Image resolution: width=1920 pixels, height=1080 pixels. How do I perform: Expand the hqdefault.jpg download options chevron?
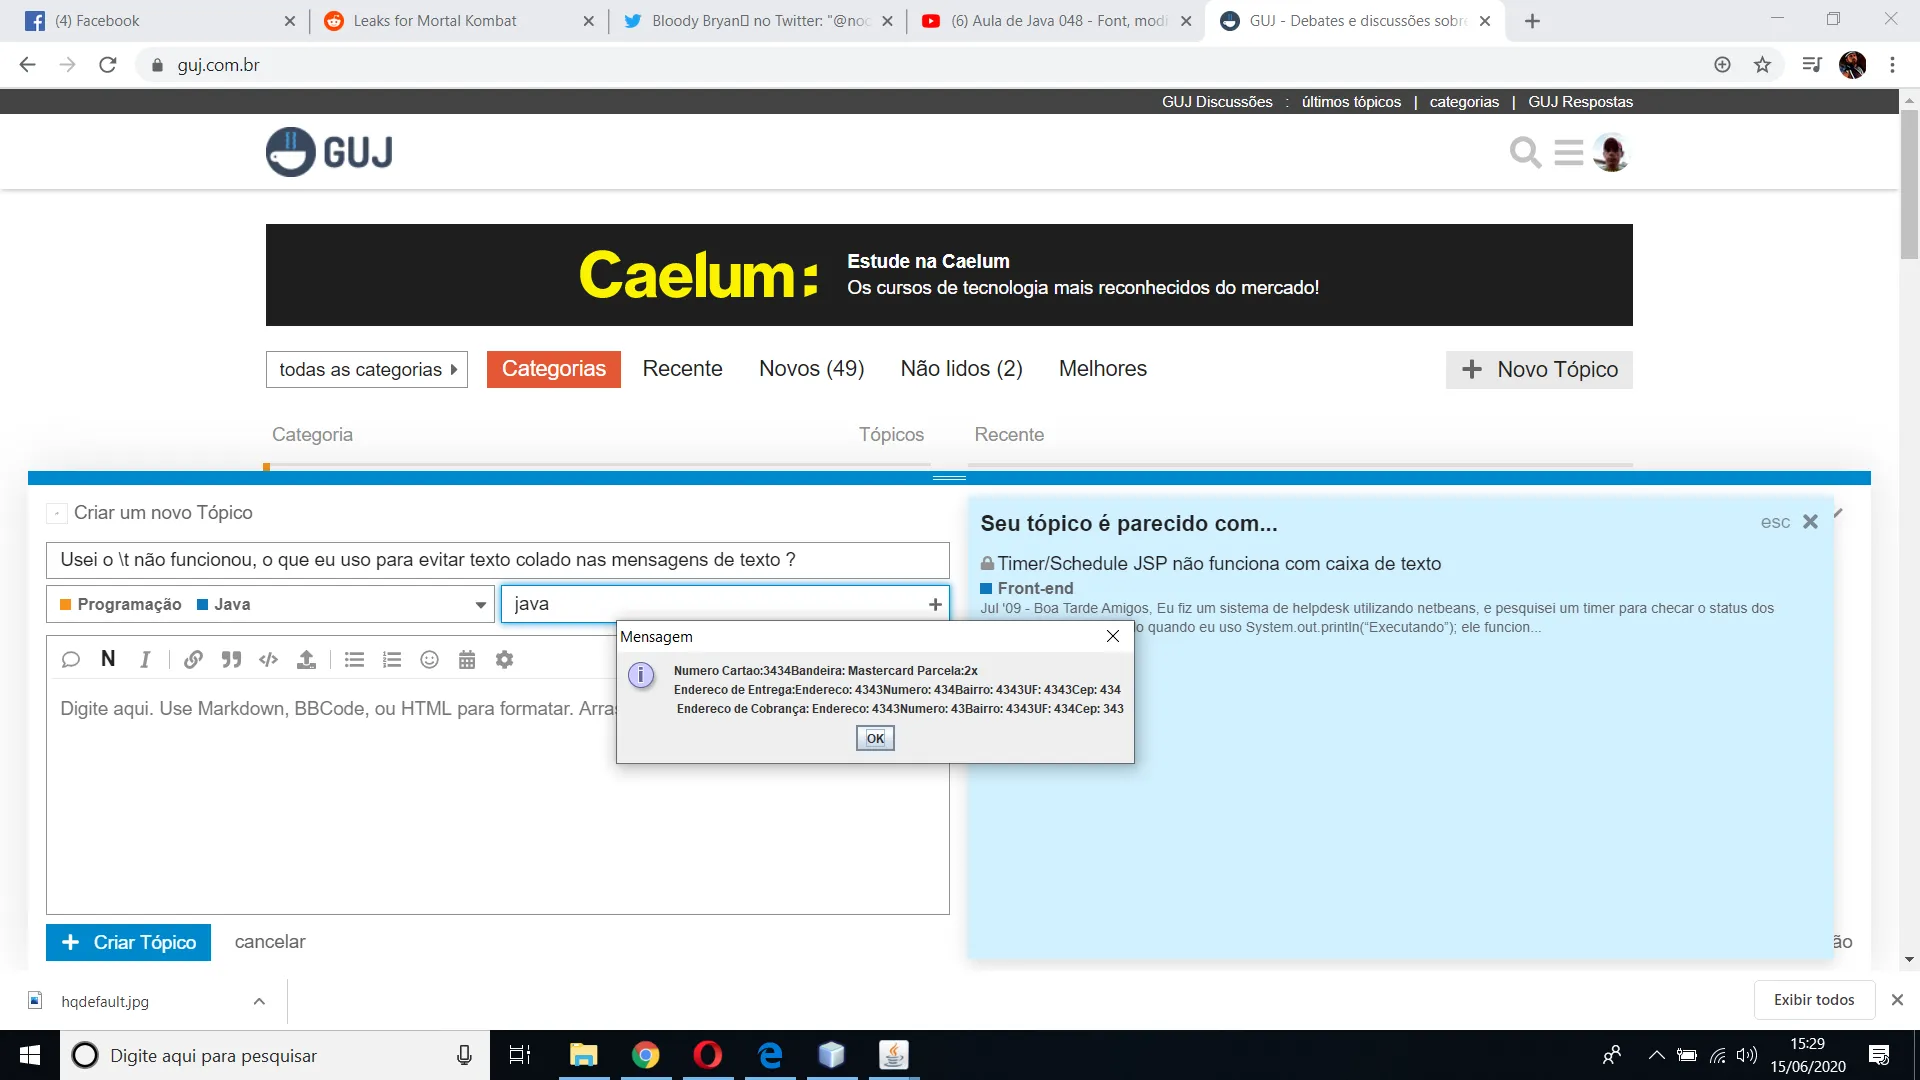tap(259, 1001)
